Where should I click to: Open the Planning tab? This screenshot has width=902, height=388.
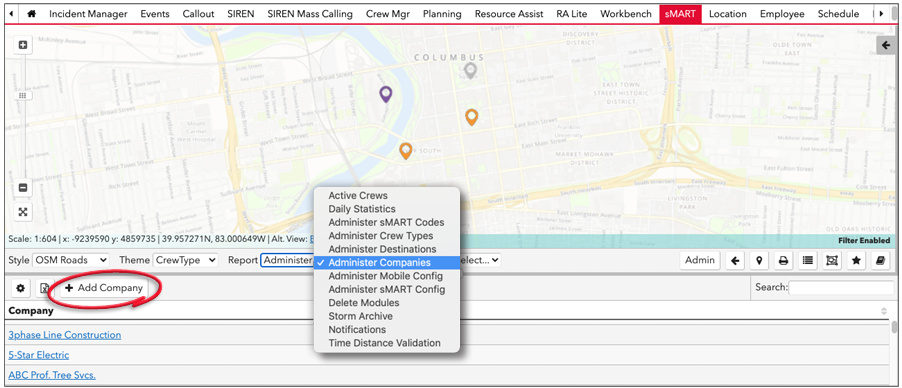442,14
